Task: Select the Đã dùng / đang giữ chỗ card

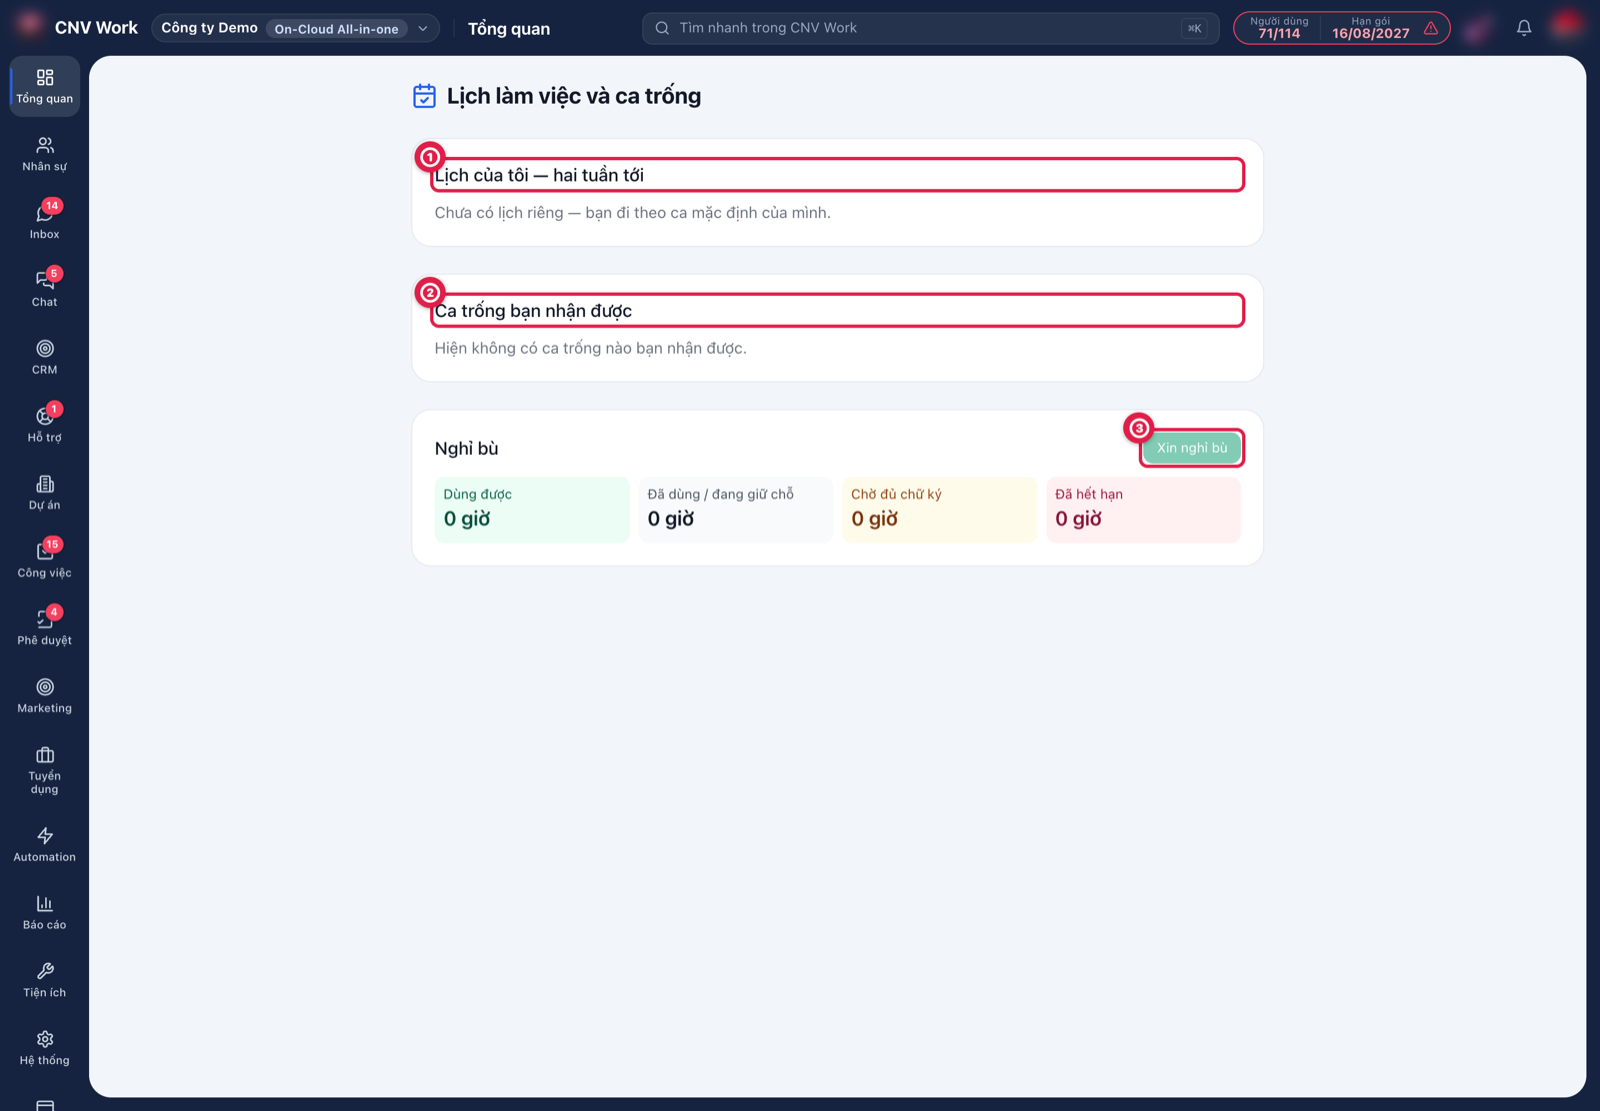Action: 736,510
